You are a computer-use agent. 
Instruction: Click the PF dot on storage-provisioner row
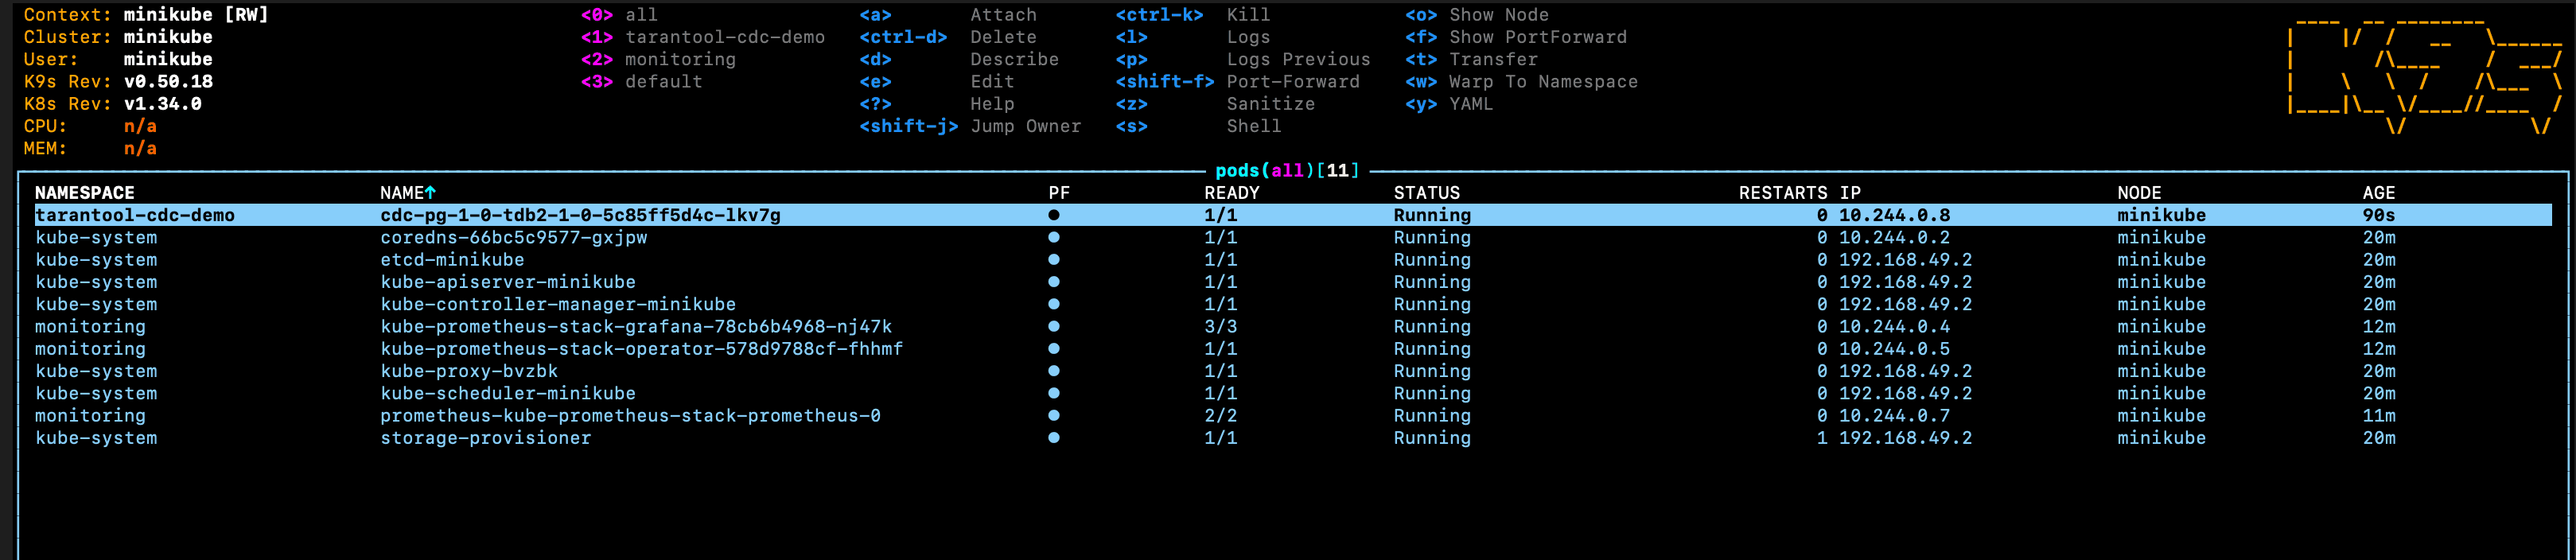point(1053,438)
